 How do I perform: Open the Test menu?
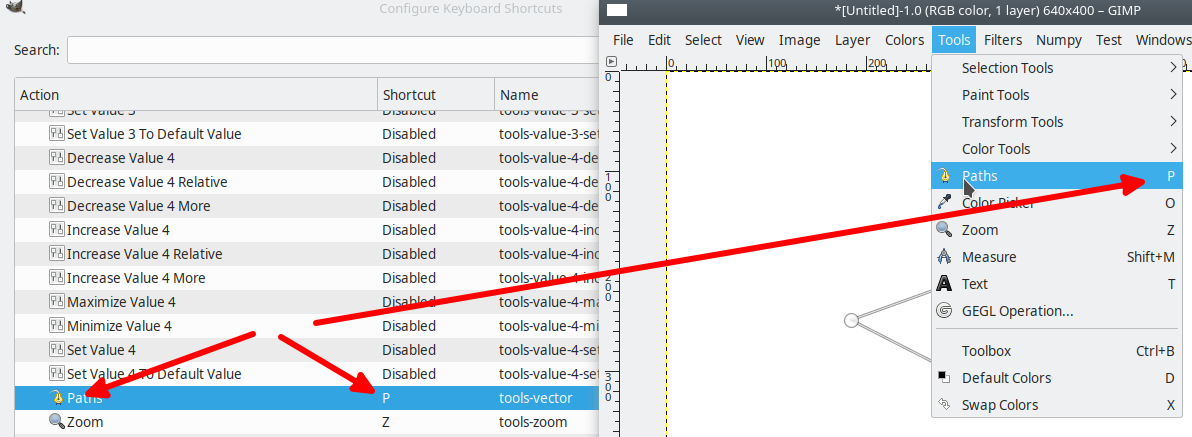point(1108,40)
